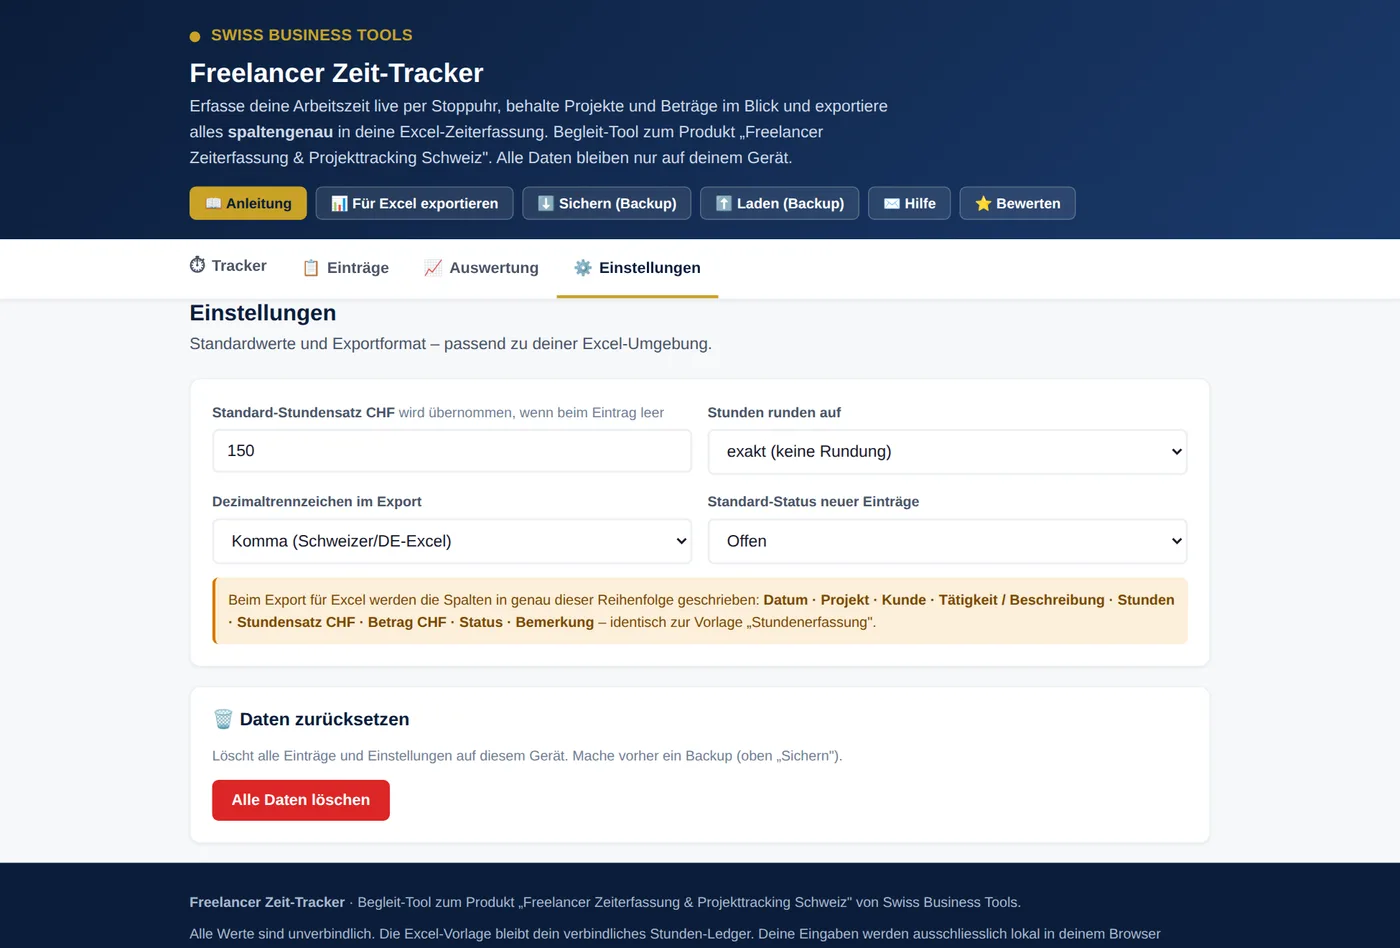This screenshot has width=1400, height=948.
Task: Click the Einstellungen section heading
Action: click(263, 313)
